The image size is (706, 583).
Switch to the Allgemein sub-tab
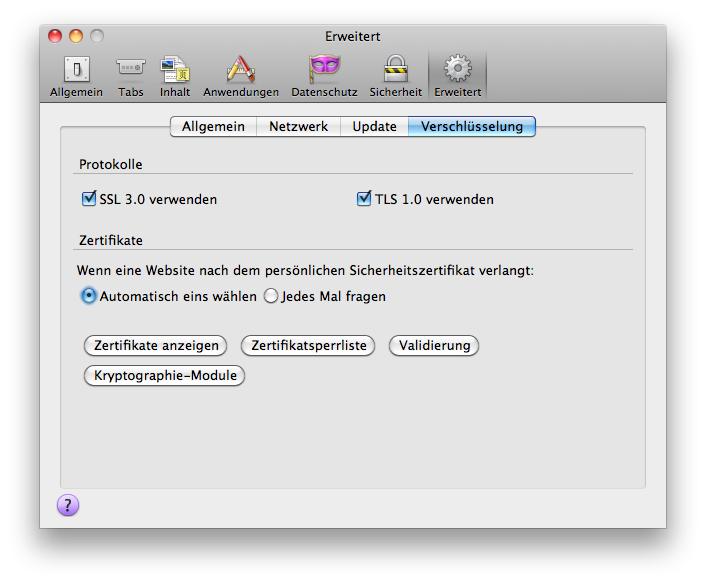213,127
